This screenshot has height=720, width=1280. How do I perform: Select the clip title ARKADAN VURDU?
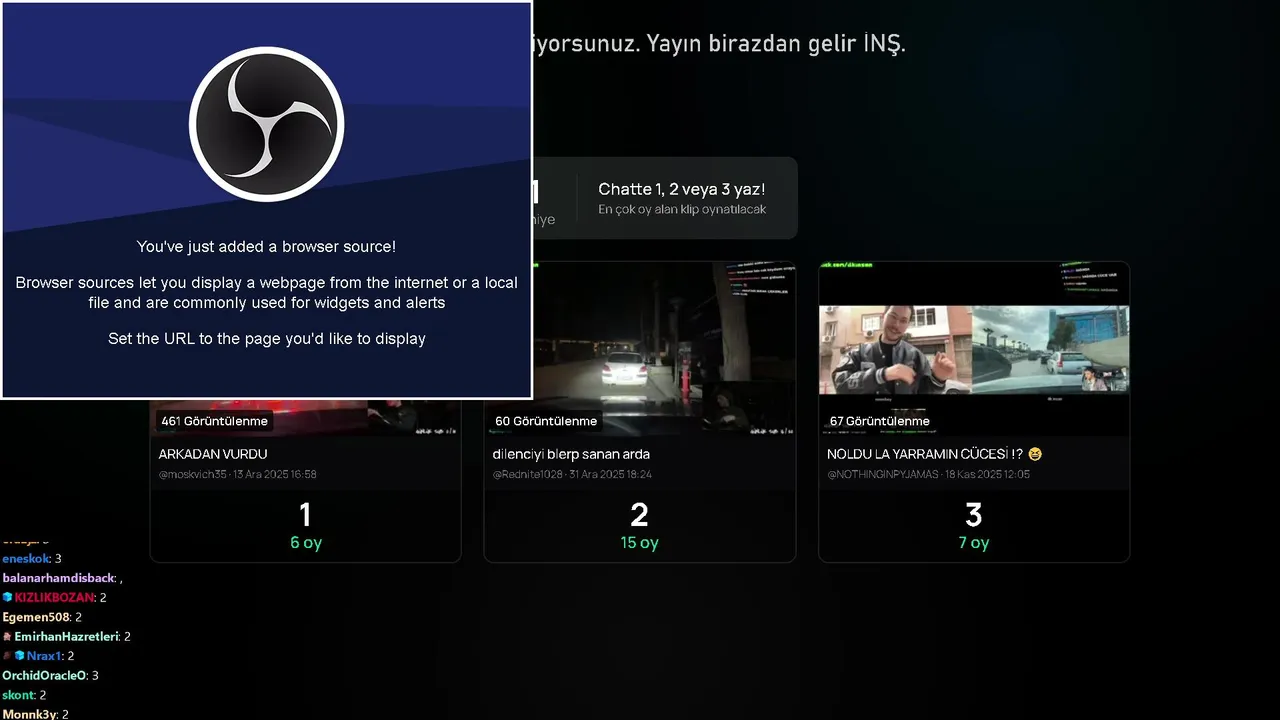[x=213, y=454]
